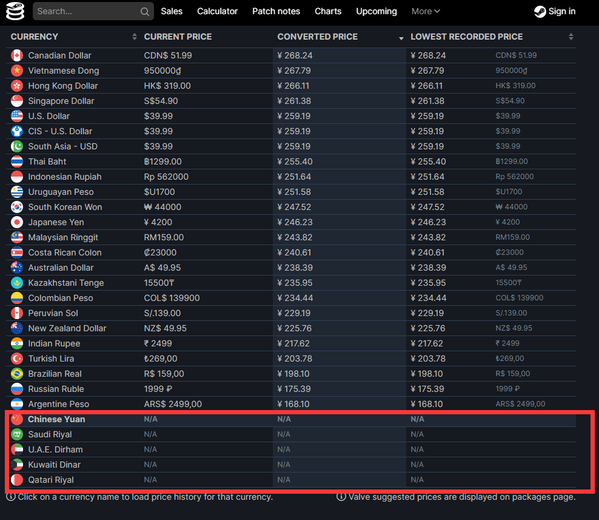Click the Brazilian Real flag icon

(x=17, y=374)
